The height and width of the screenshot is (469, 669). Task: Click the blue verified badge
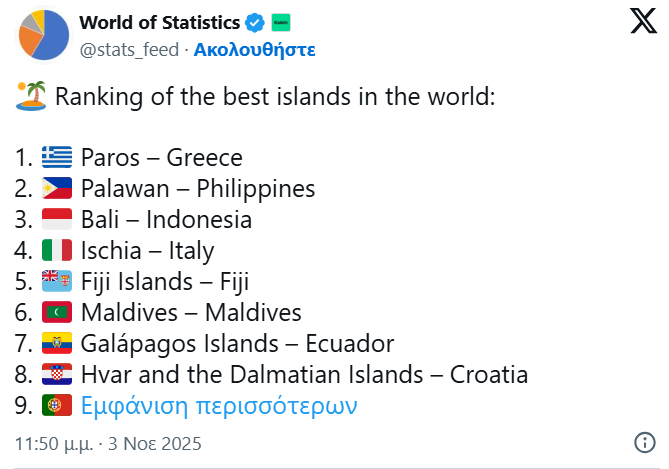coord(257,23)
